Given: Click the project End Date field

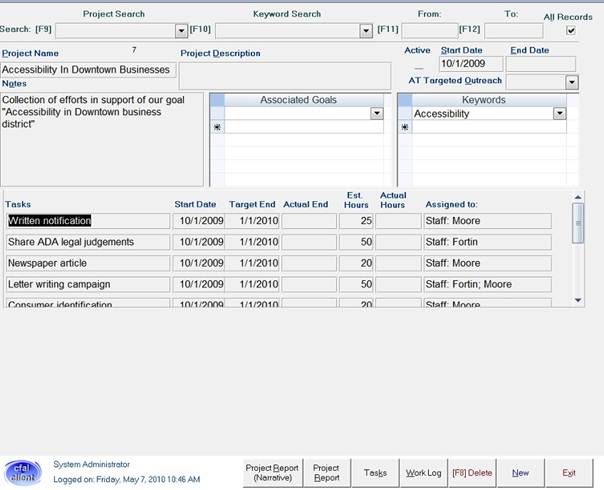Looking at the screenshot, I should [541, 64].
